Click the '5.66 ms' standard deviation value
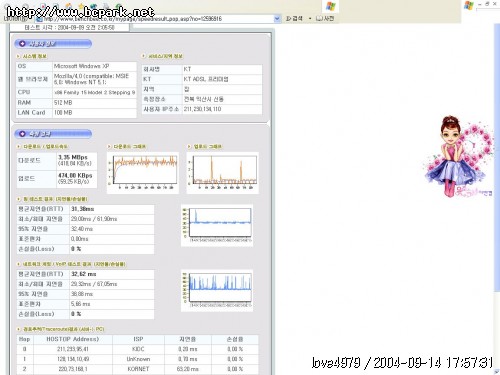This screenshot has width=500, height=375. tap(80, 304)
